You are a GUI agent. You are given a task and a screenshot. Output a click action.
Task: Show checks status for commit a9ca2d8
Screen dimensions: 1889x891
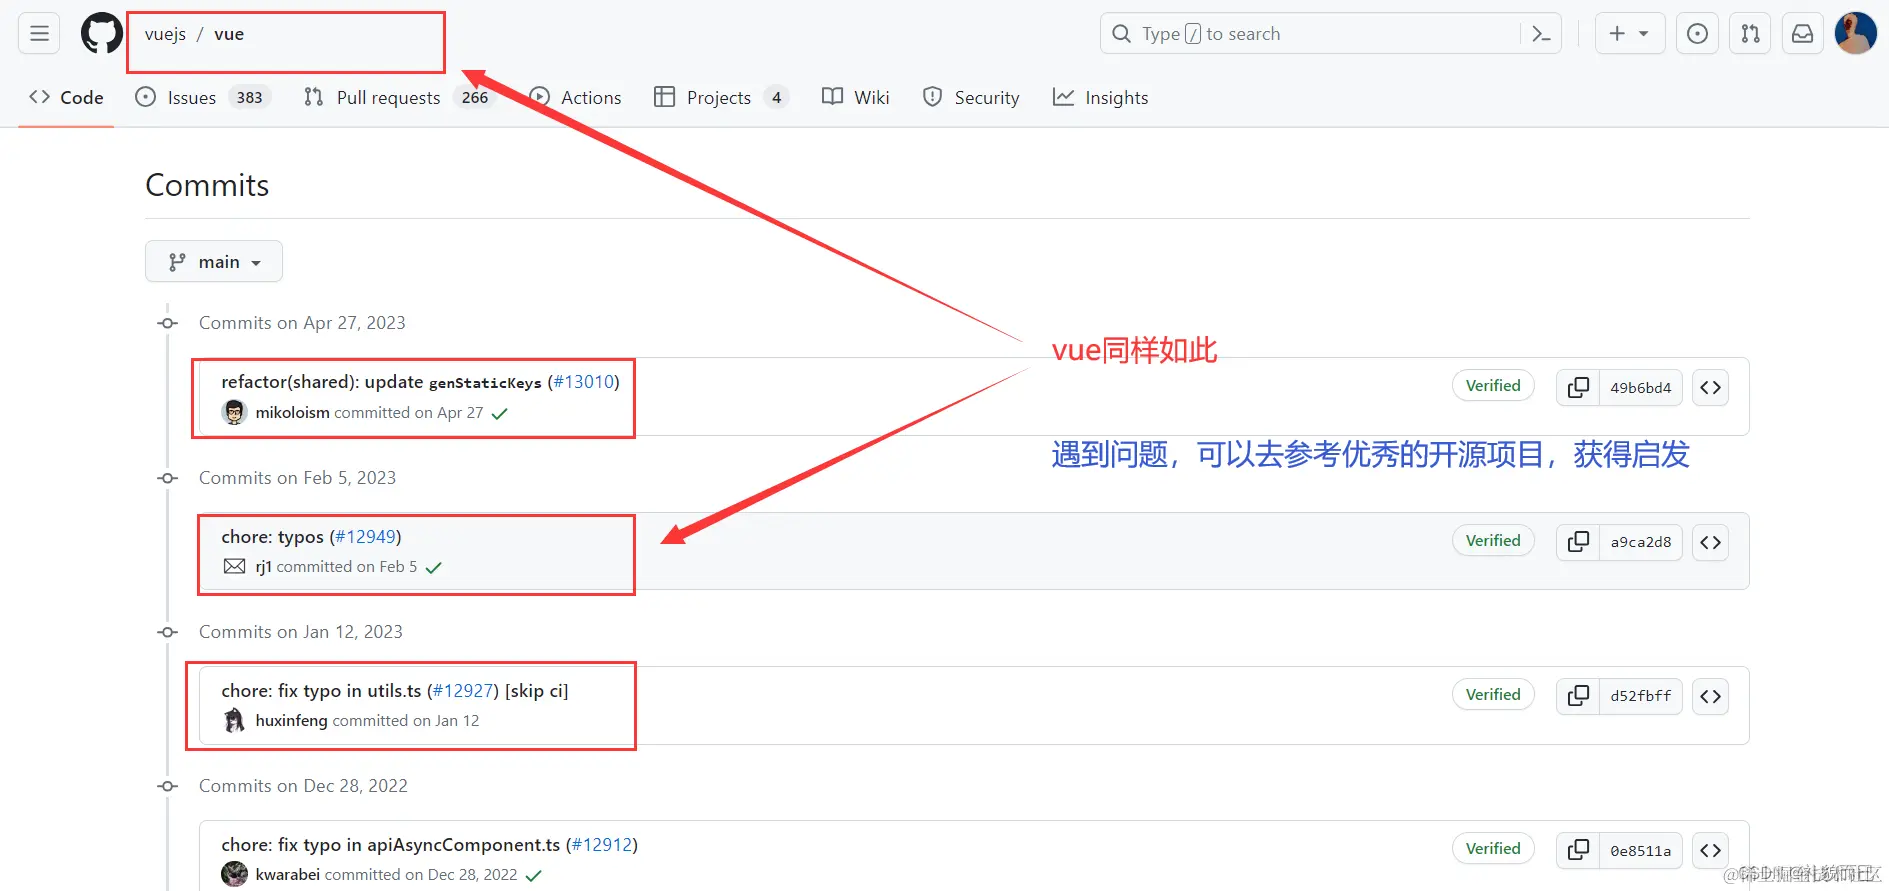click(x=433, y=567)
